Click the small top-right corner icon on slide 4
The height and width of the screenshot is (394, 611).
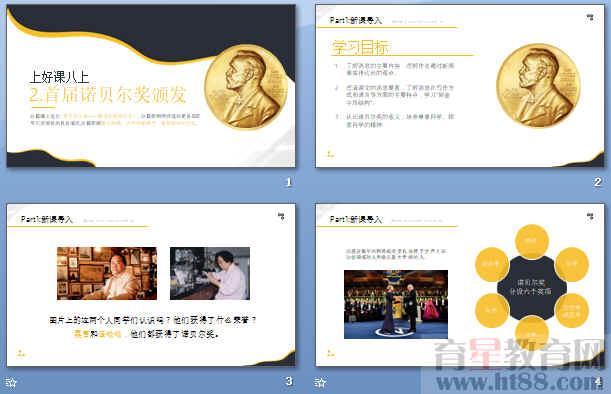[590, 216]
